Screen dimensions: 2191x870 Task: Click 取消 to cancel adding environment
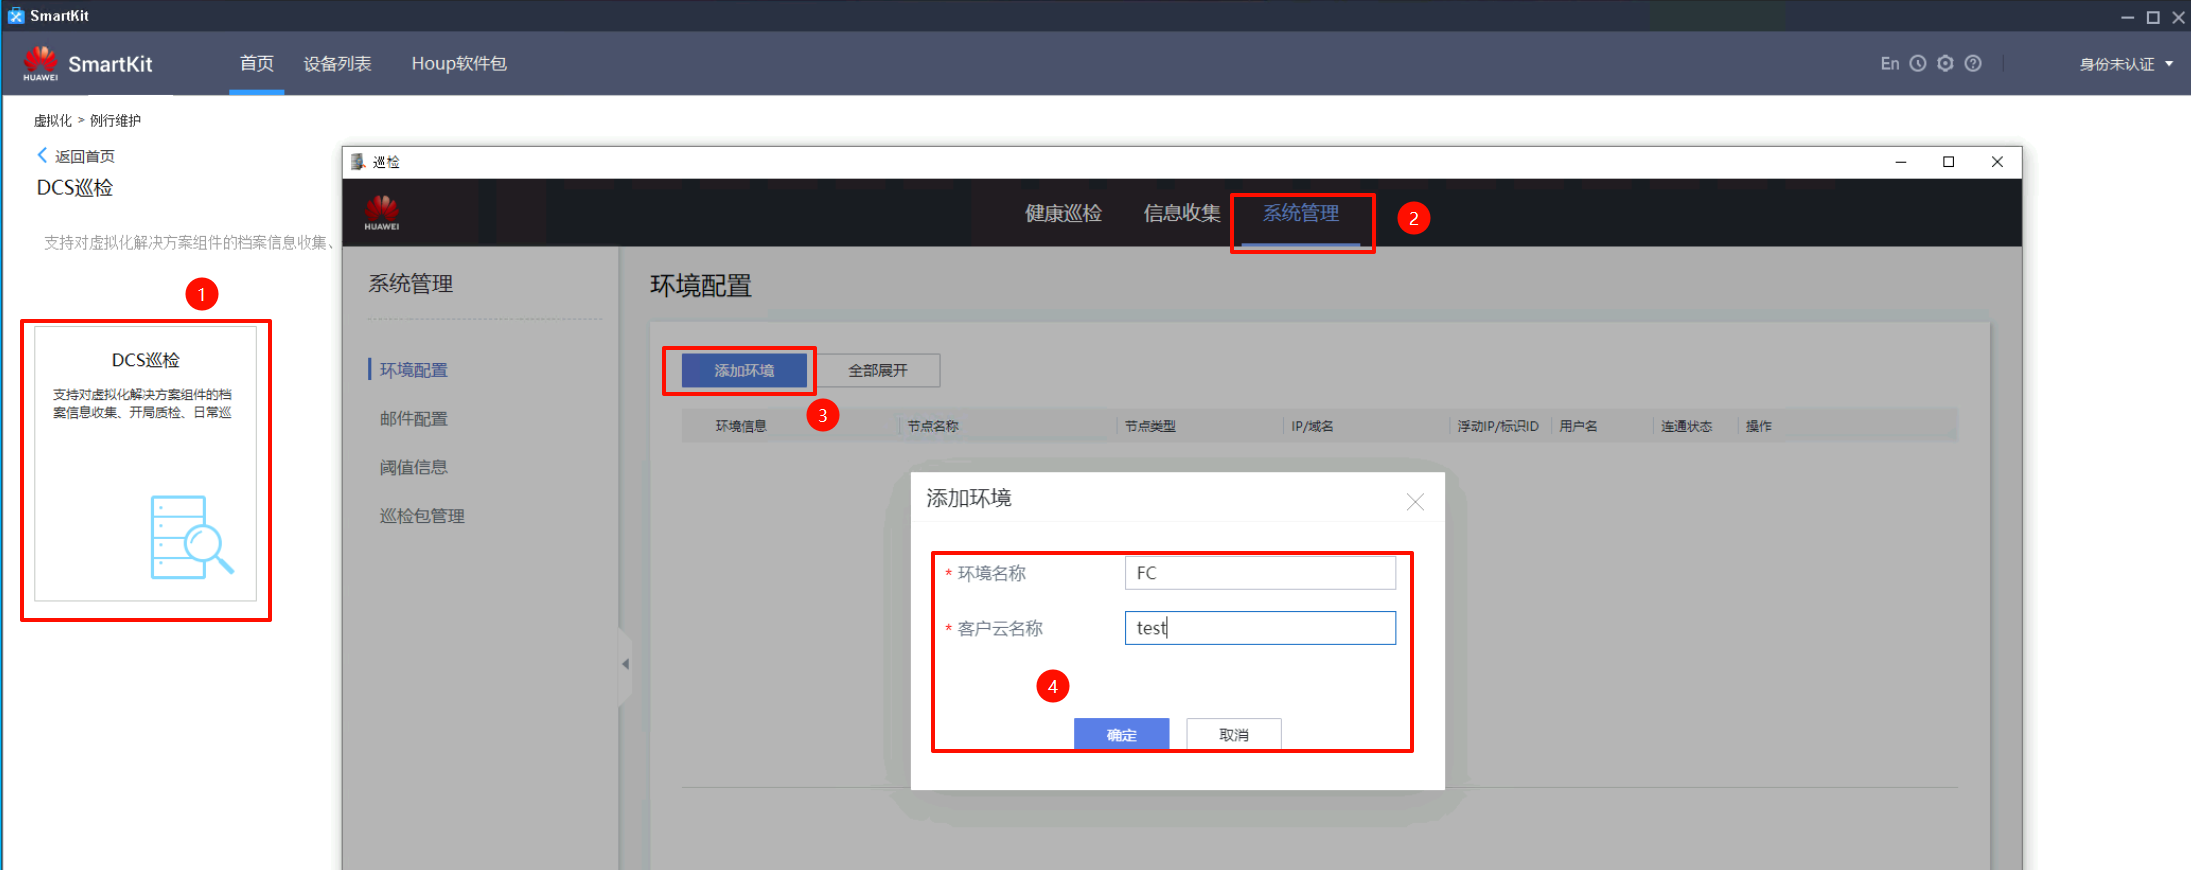[x=1233, y=734]
